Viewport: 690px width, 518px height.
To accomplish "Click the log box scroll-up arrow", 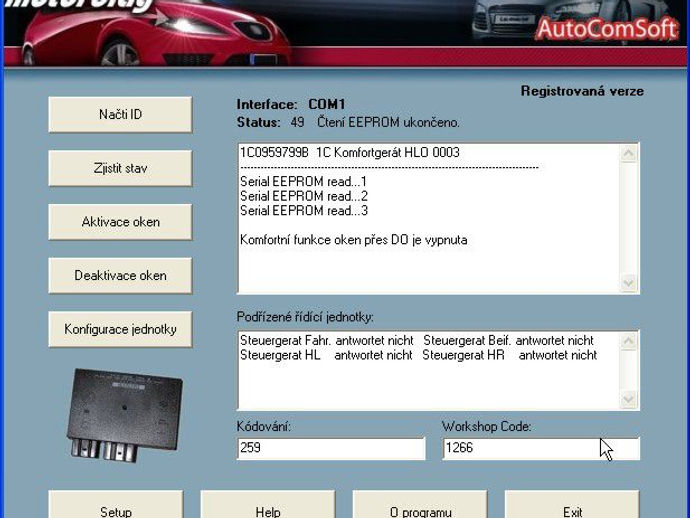I will click(x=628, y=154).
